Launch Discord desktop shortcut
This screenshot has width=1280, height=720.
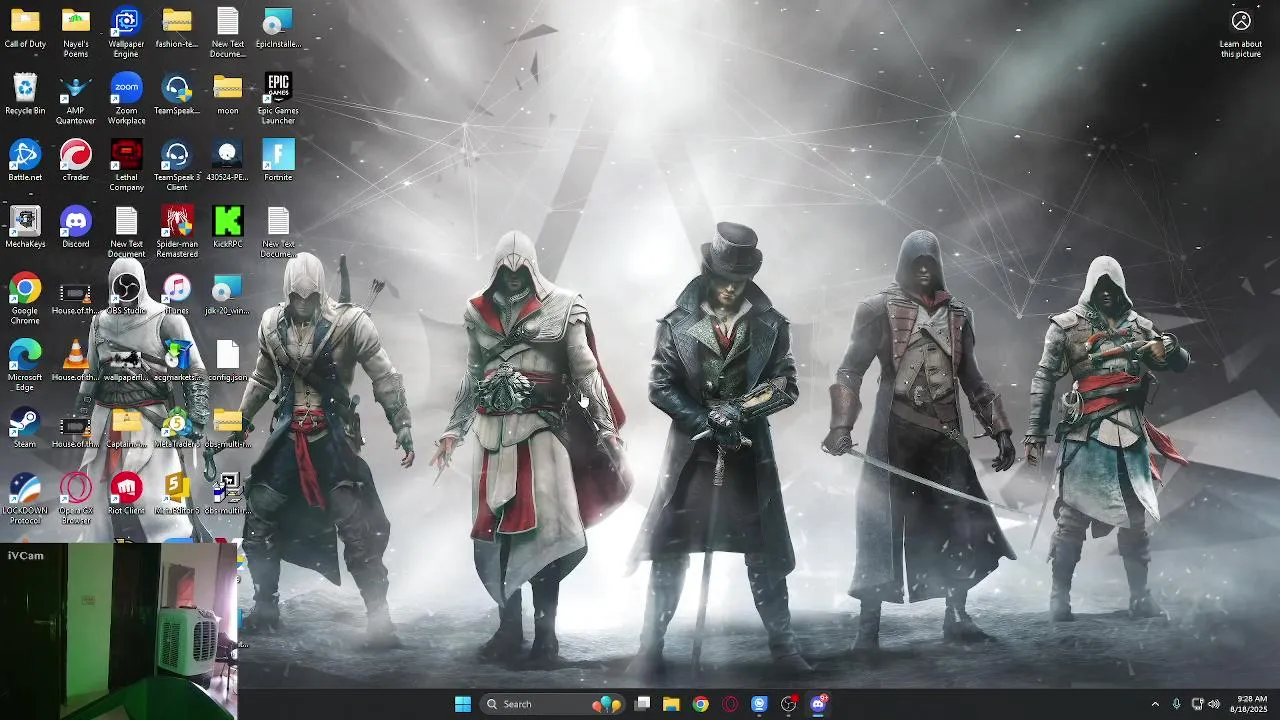click(75, 228)
